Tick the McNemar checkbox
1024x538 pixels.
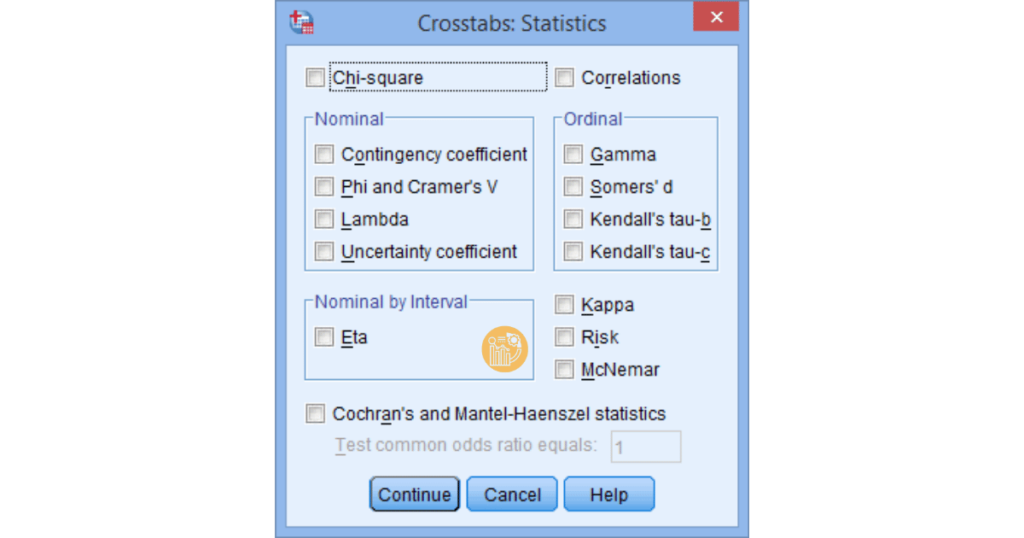(564, 370)
